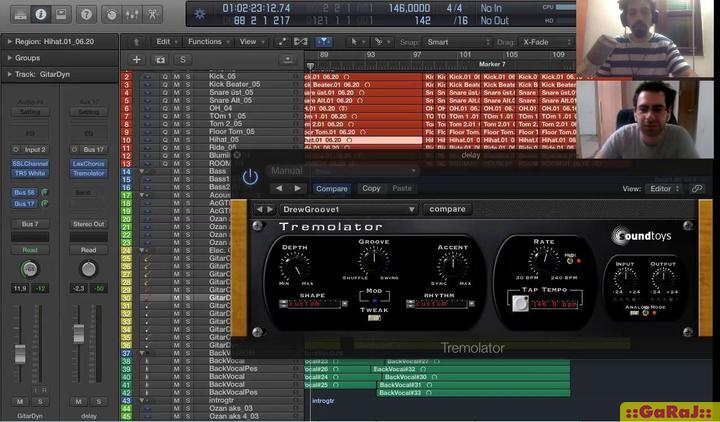Toggle the global Solo S button
The image size is (720, 422).
click(183, 59)
